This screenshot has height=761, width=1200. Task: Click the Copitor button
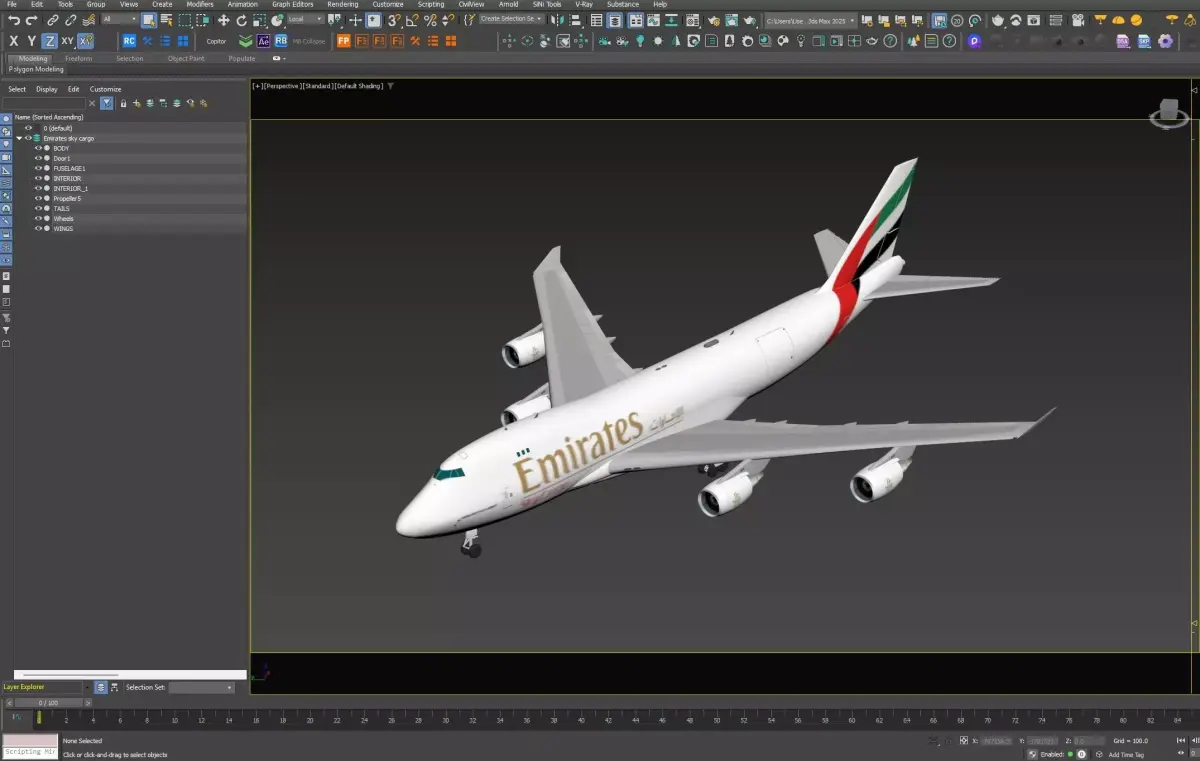[x=217, y=41]
